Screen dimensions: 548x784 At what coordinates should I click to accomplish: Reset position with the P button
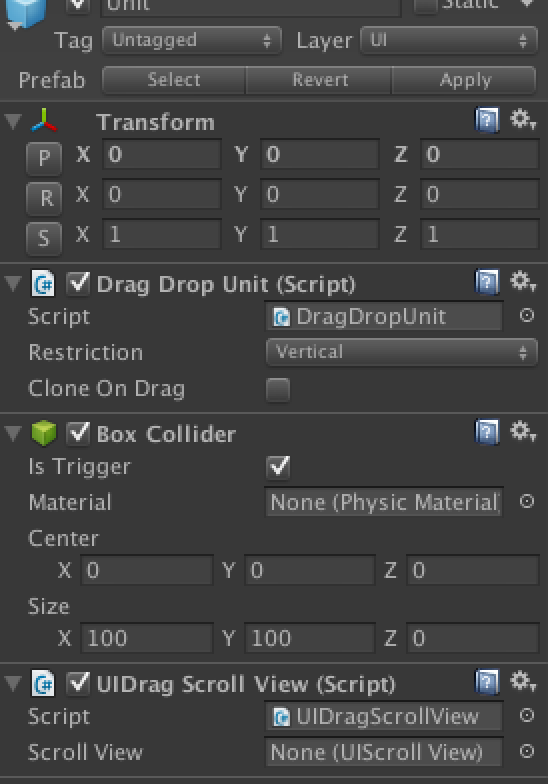44,158
